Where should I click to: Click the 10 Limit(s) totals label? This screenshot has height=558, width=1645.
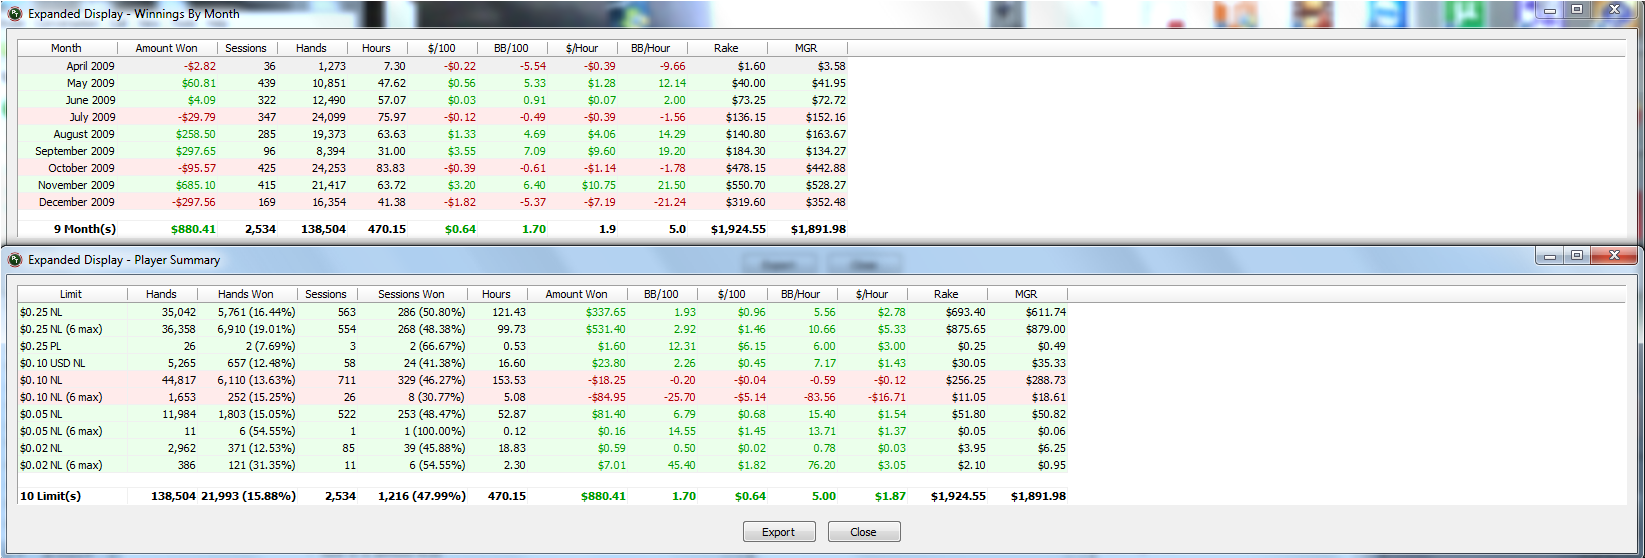(50, 496)
